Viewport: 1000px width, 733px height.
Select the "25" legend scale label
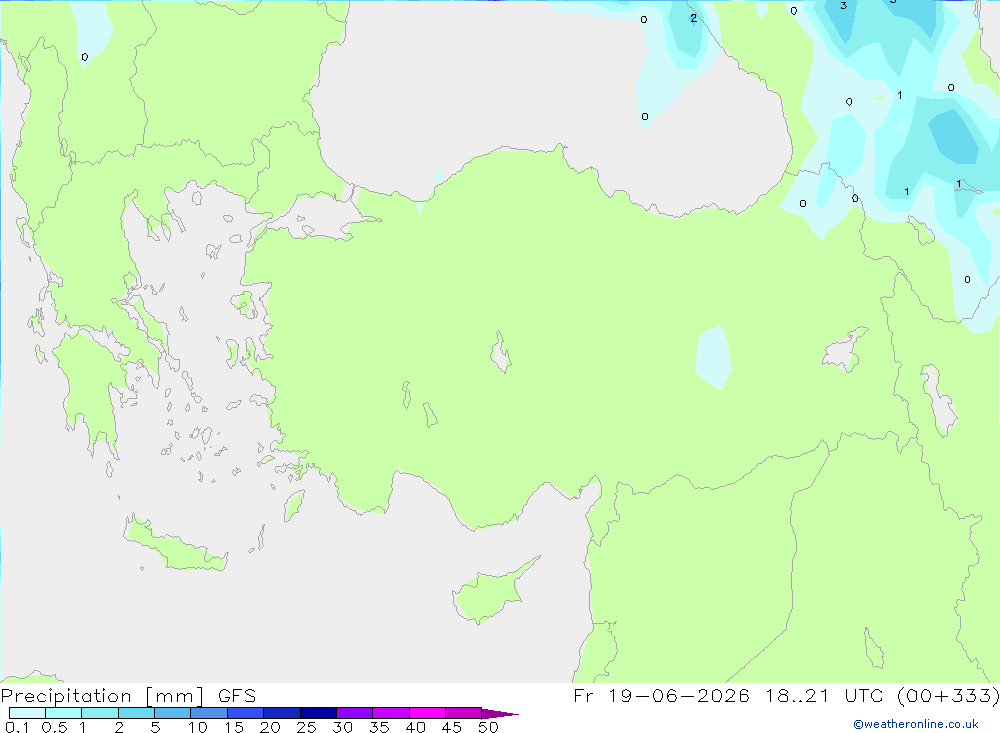(x=306, y=727)
